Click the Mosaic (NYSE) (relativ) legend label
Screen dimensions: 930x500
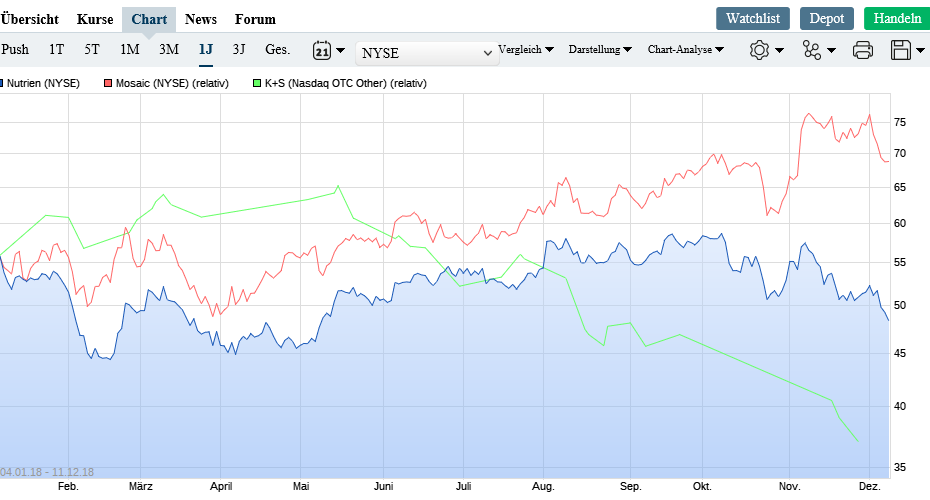point(172,84)
